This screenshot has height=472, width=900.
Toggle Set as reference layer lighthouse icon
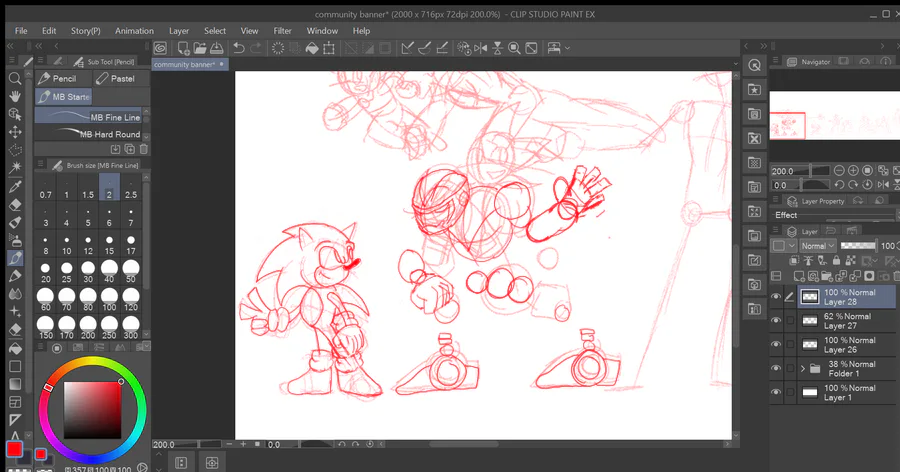(808, 261)
